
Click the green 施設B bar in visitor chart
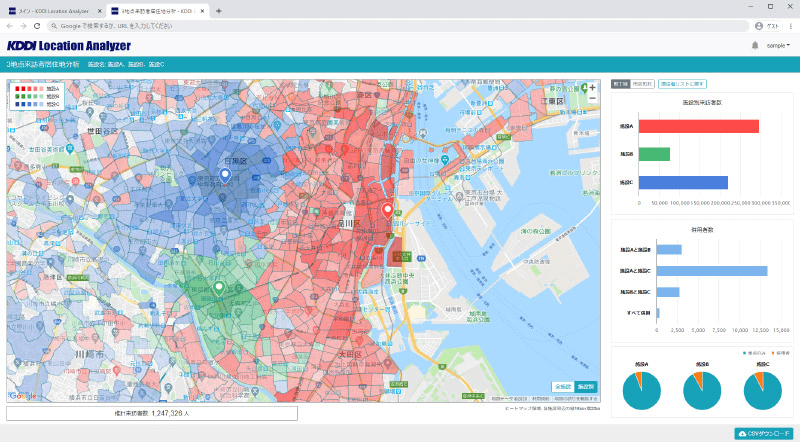pyautogui.click(x=655, y=154)
